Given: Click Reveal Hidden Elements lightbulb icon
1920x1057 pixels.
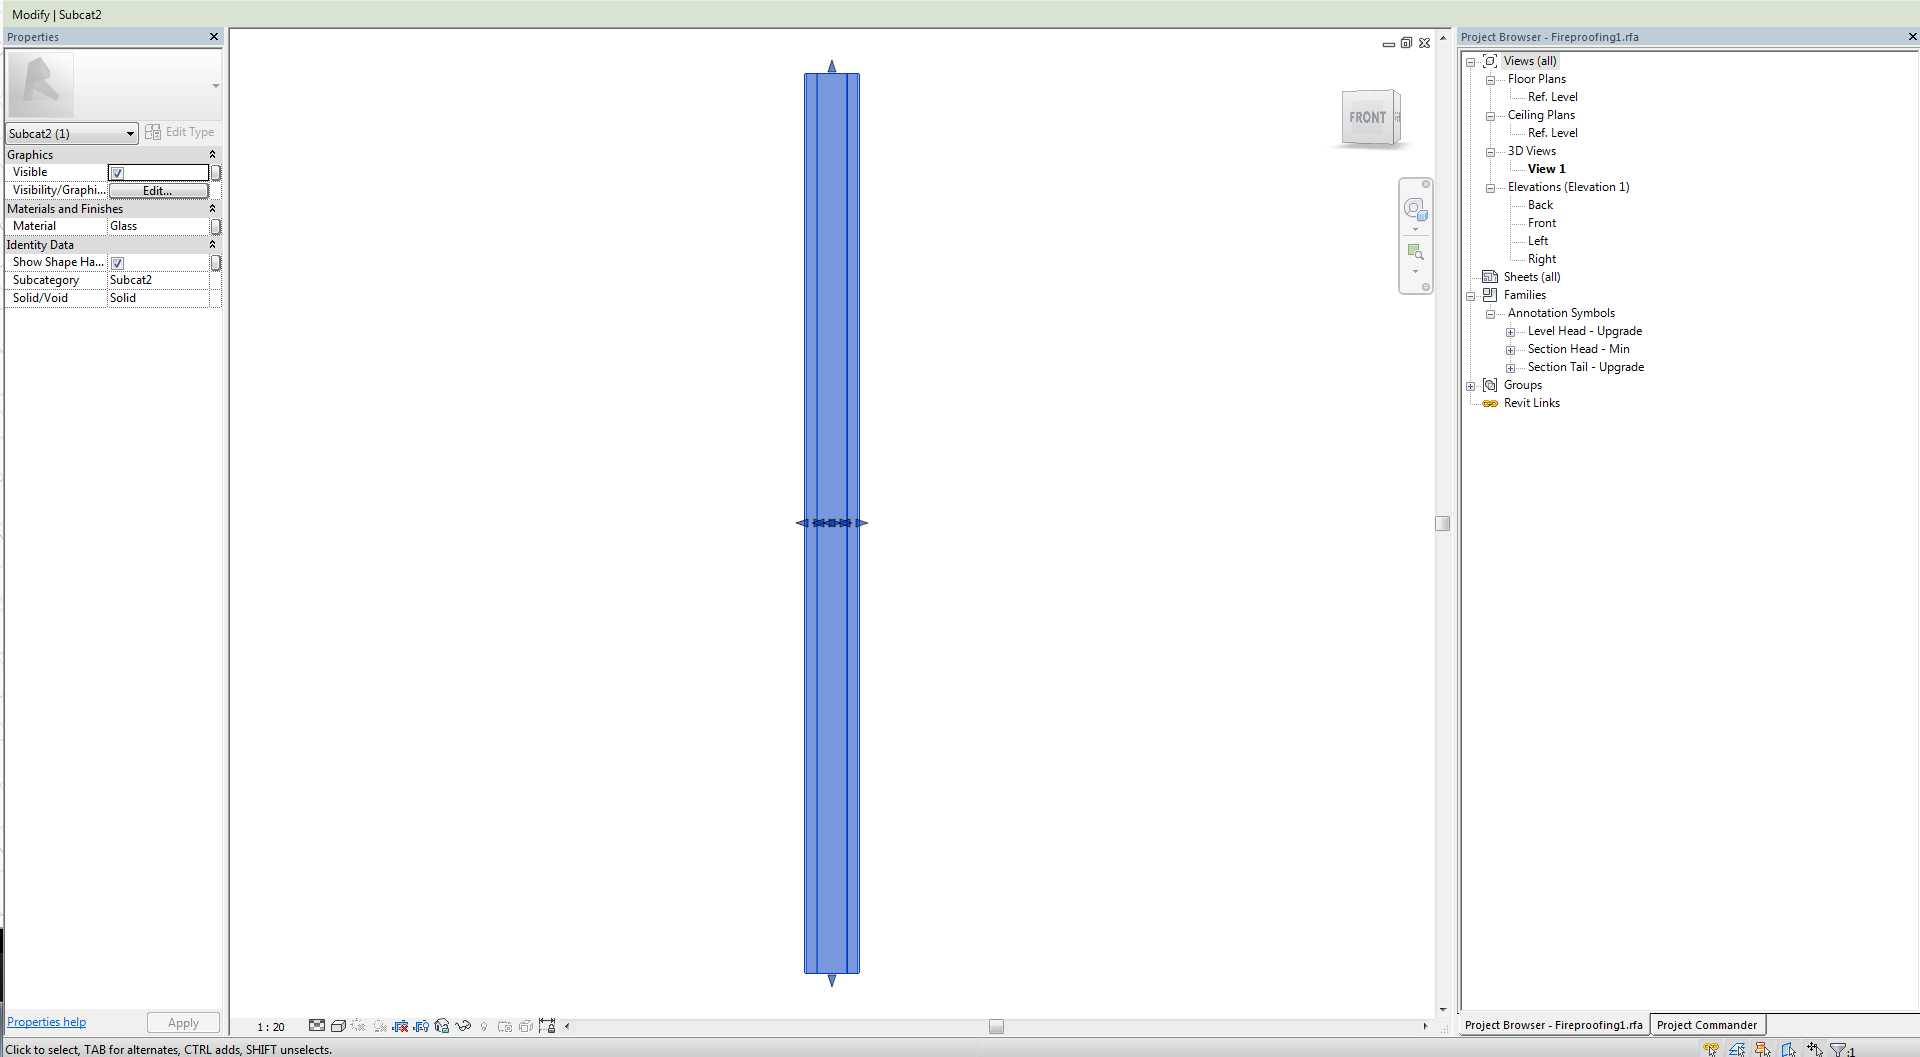Looking at the screenshot, I should [483, 1025].
